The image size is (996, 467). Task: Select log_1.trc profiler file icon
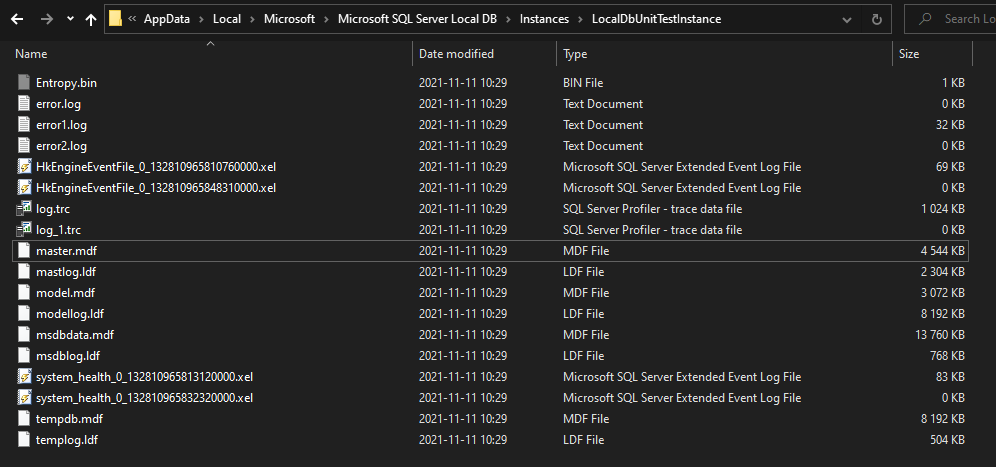pos(24,229)
